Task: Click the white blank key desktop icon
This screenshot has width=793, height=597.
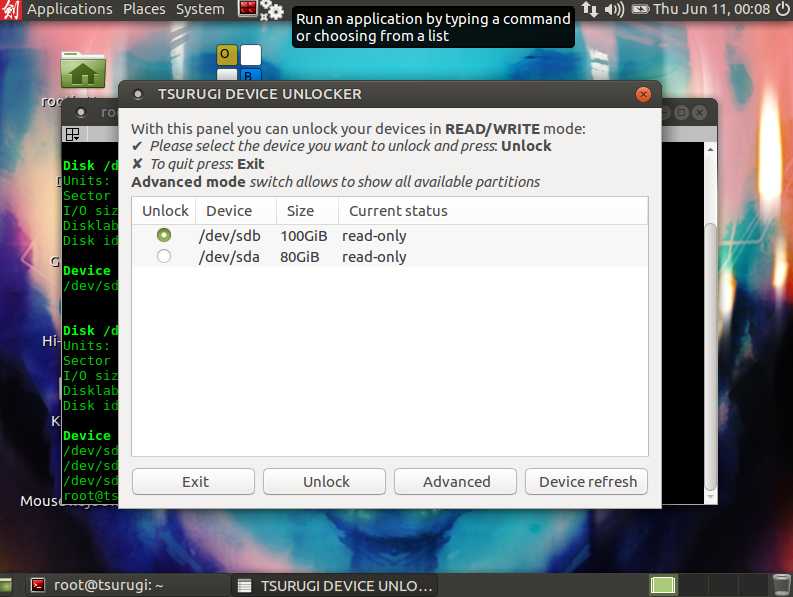Action: coord(251,55)
